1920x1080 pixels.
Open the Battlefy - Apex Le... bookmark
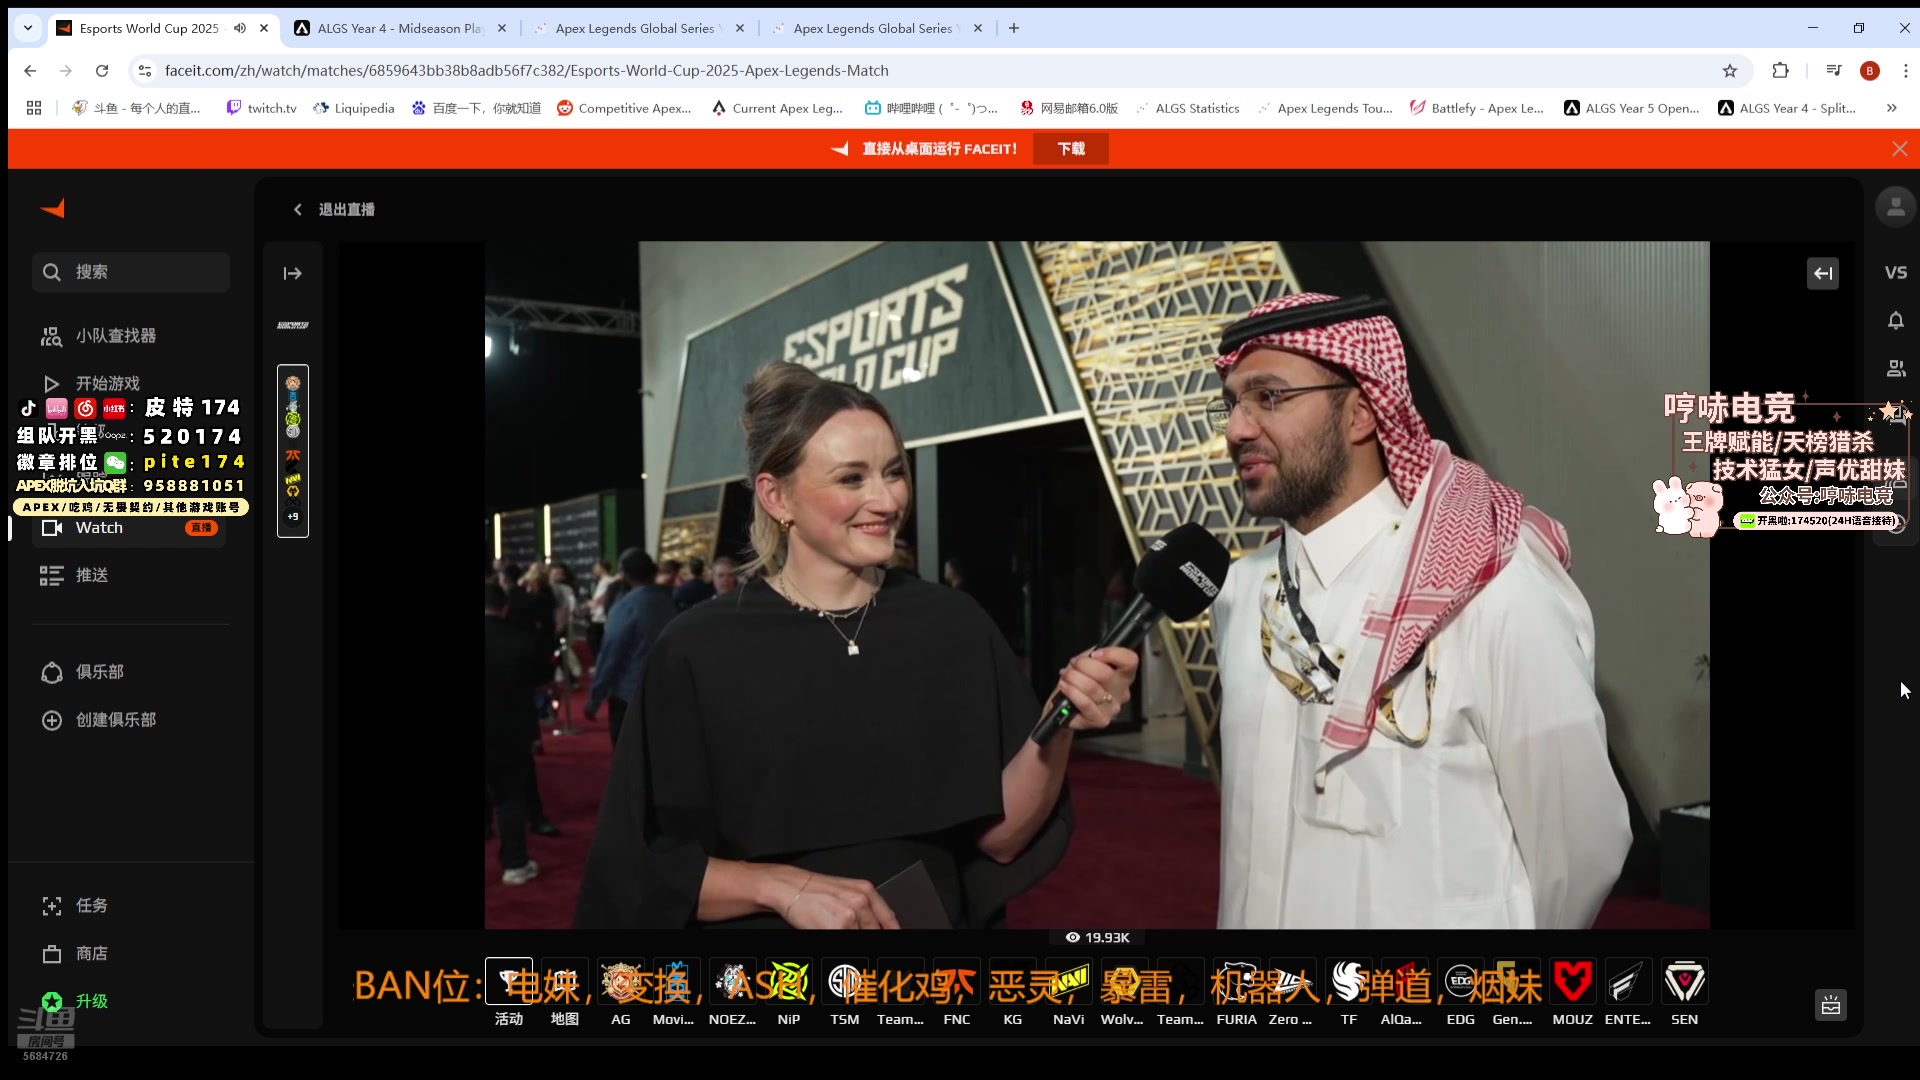pos(1476,108)
